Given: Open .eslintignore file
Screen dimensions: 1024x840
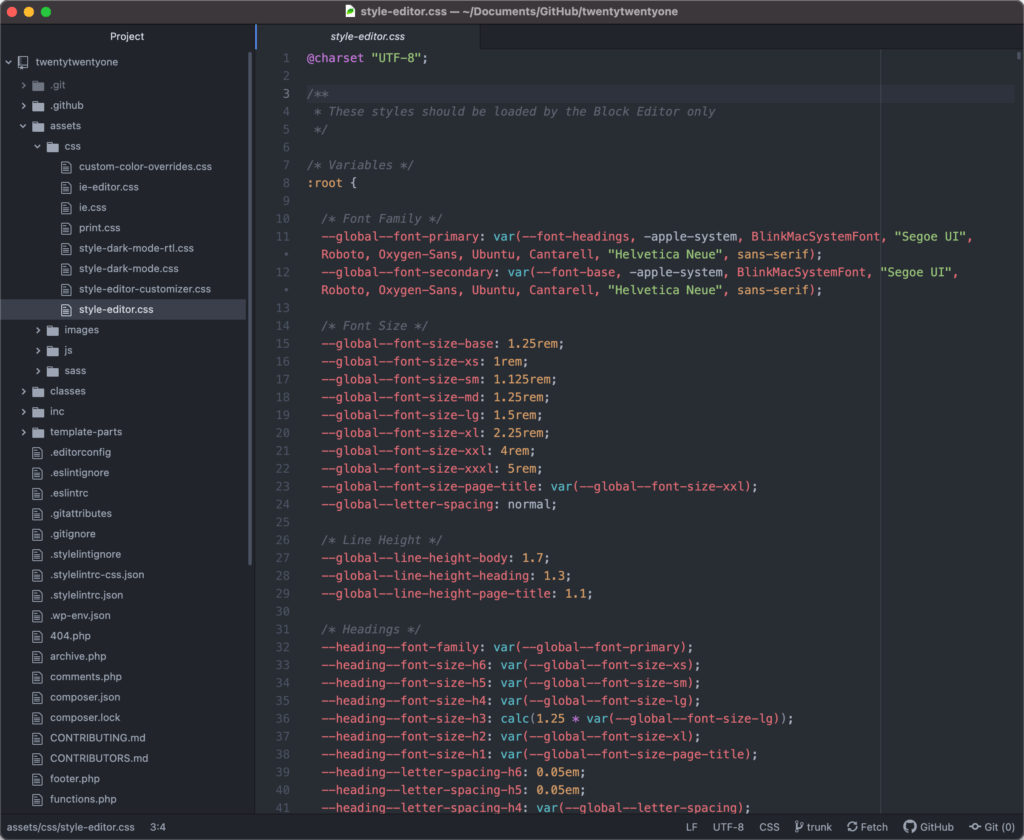Looking at the screenshot, I should [x=80, y=473].
